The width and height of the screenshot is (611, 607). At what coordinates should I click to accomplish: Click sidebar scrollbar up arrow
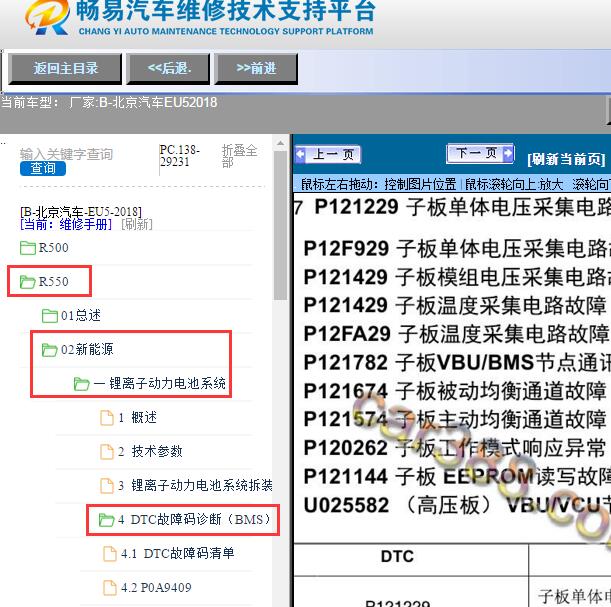point(280,143)
